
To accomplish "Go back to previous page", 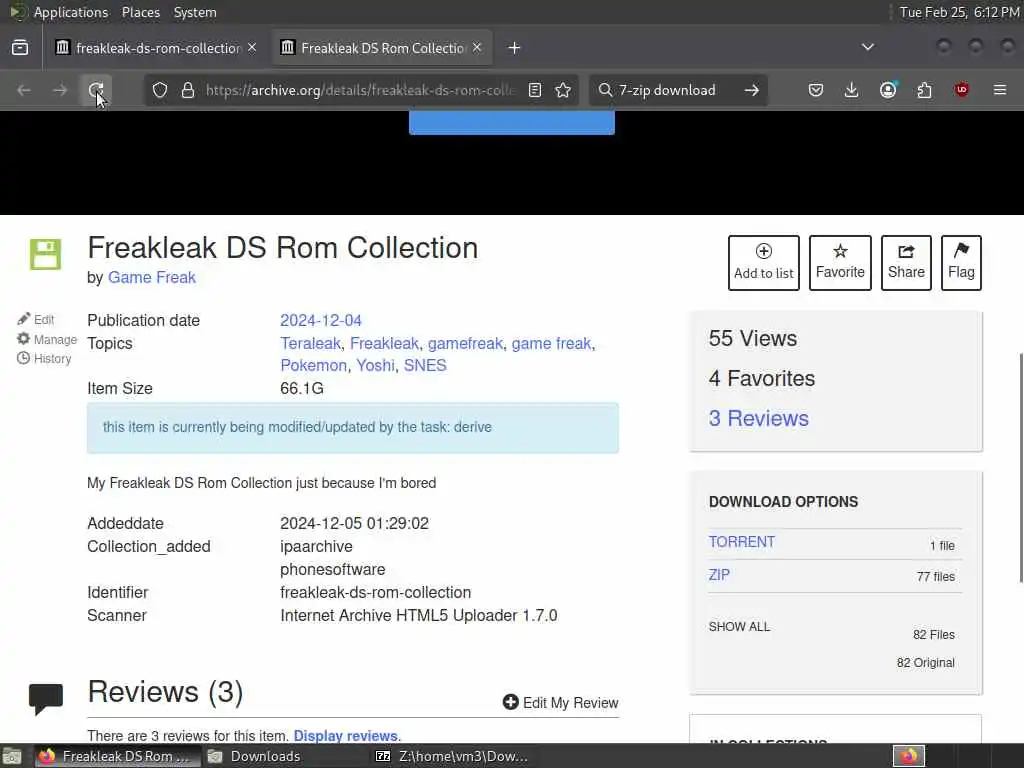I will click(24, 90).
